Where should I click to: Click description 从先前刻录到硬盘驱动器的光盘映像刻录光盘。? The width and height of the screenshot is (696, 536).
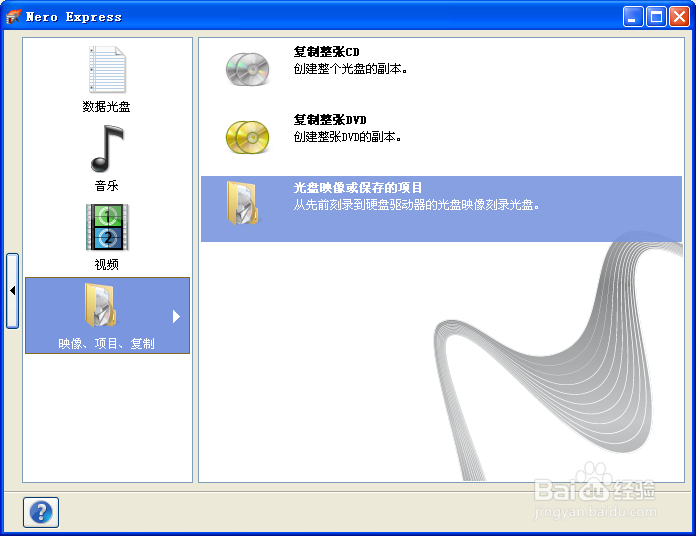(x=416, y=205)
